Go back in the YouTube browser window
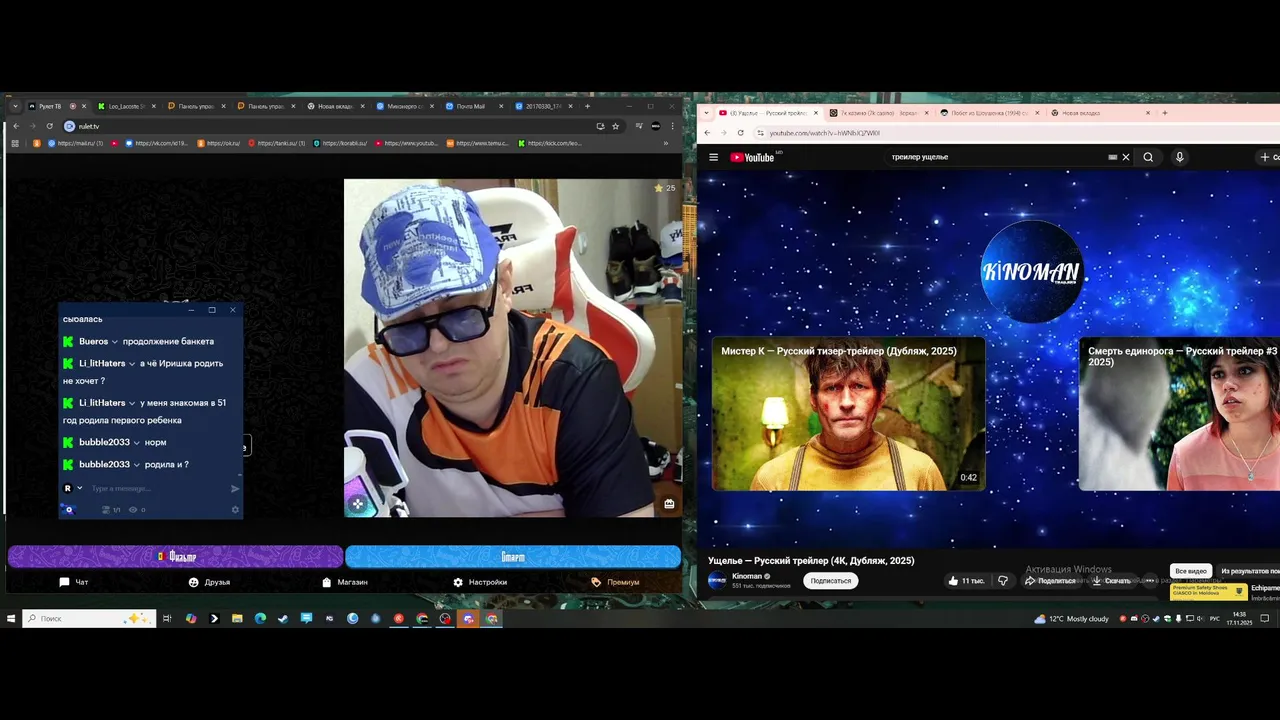This screenshot has height=720, width=1280. tap(707, 133)
